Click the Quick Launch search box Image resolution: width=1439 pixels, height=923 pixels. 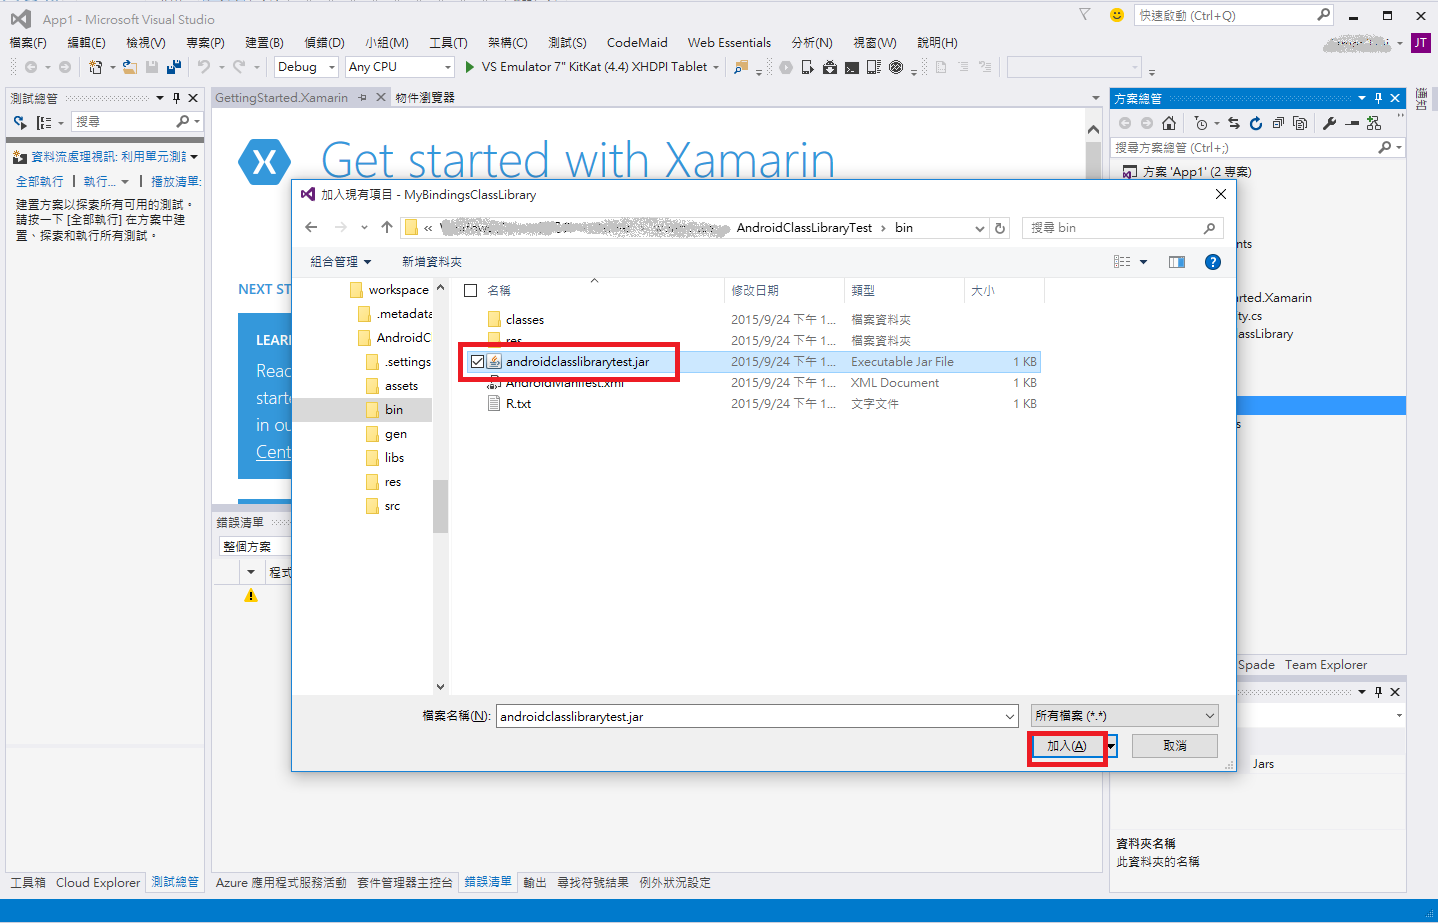tap(1235, 15)
